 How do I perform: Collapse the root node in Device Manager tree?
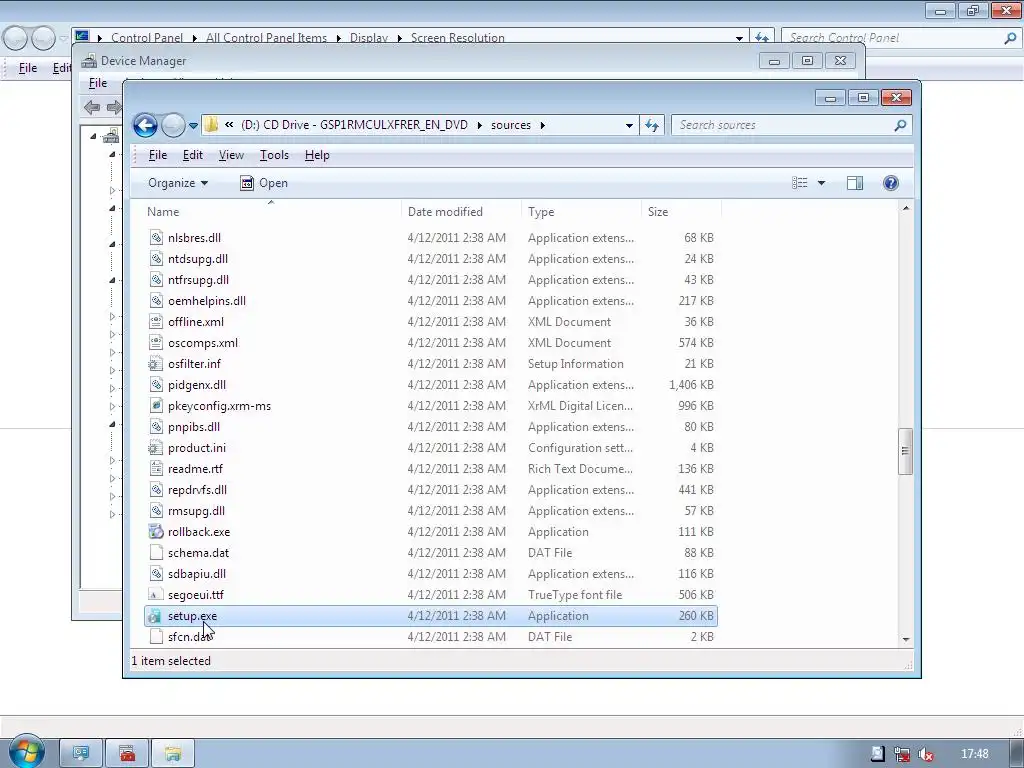tap(93, 136)
